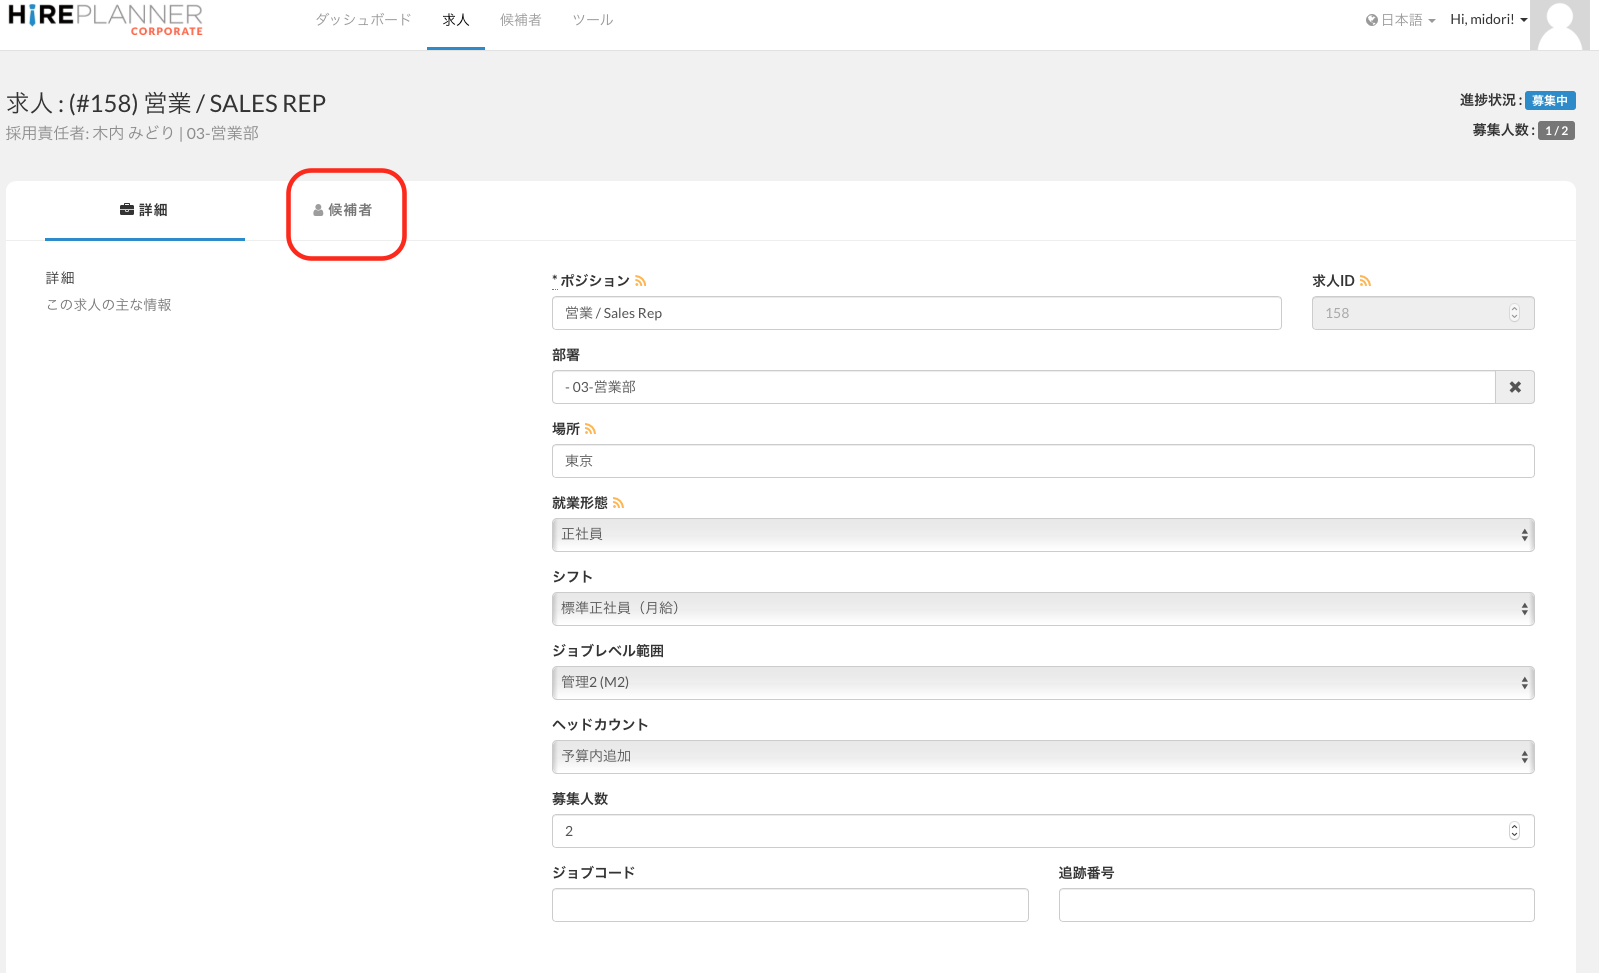
Task: Expand the ヘッドカウント dropdown
Action: tap(1042, 757)
